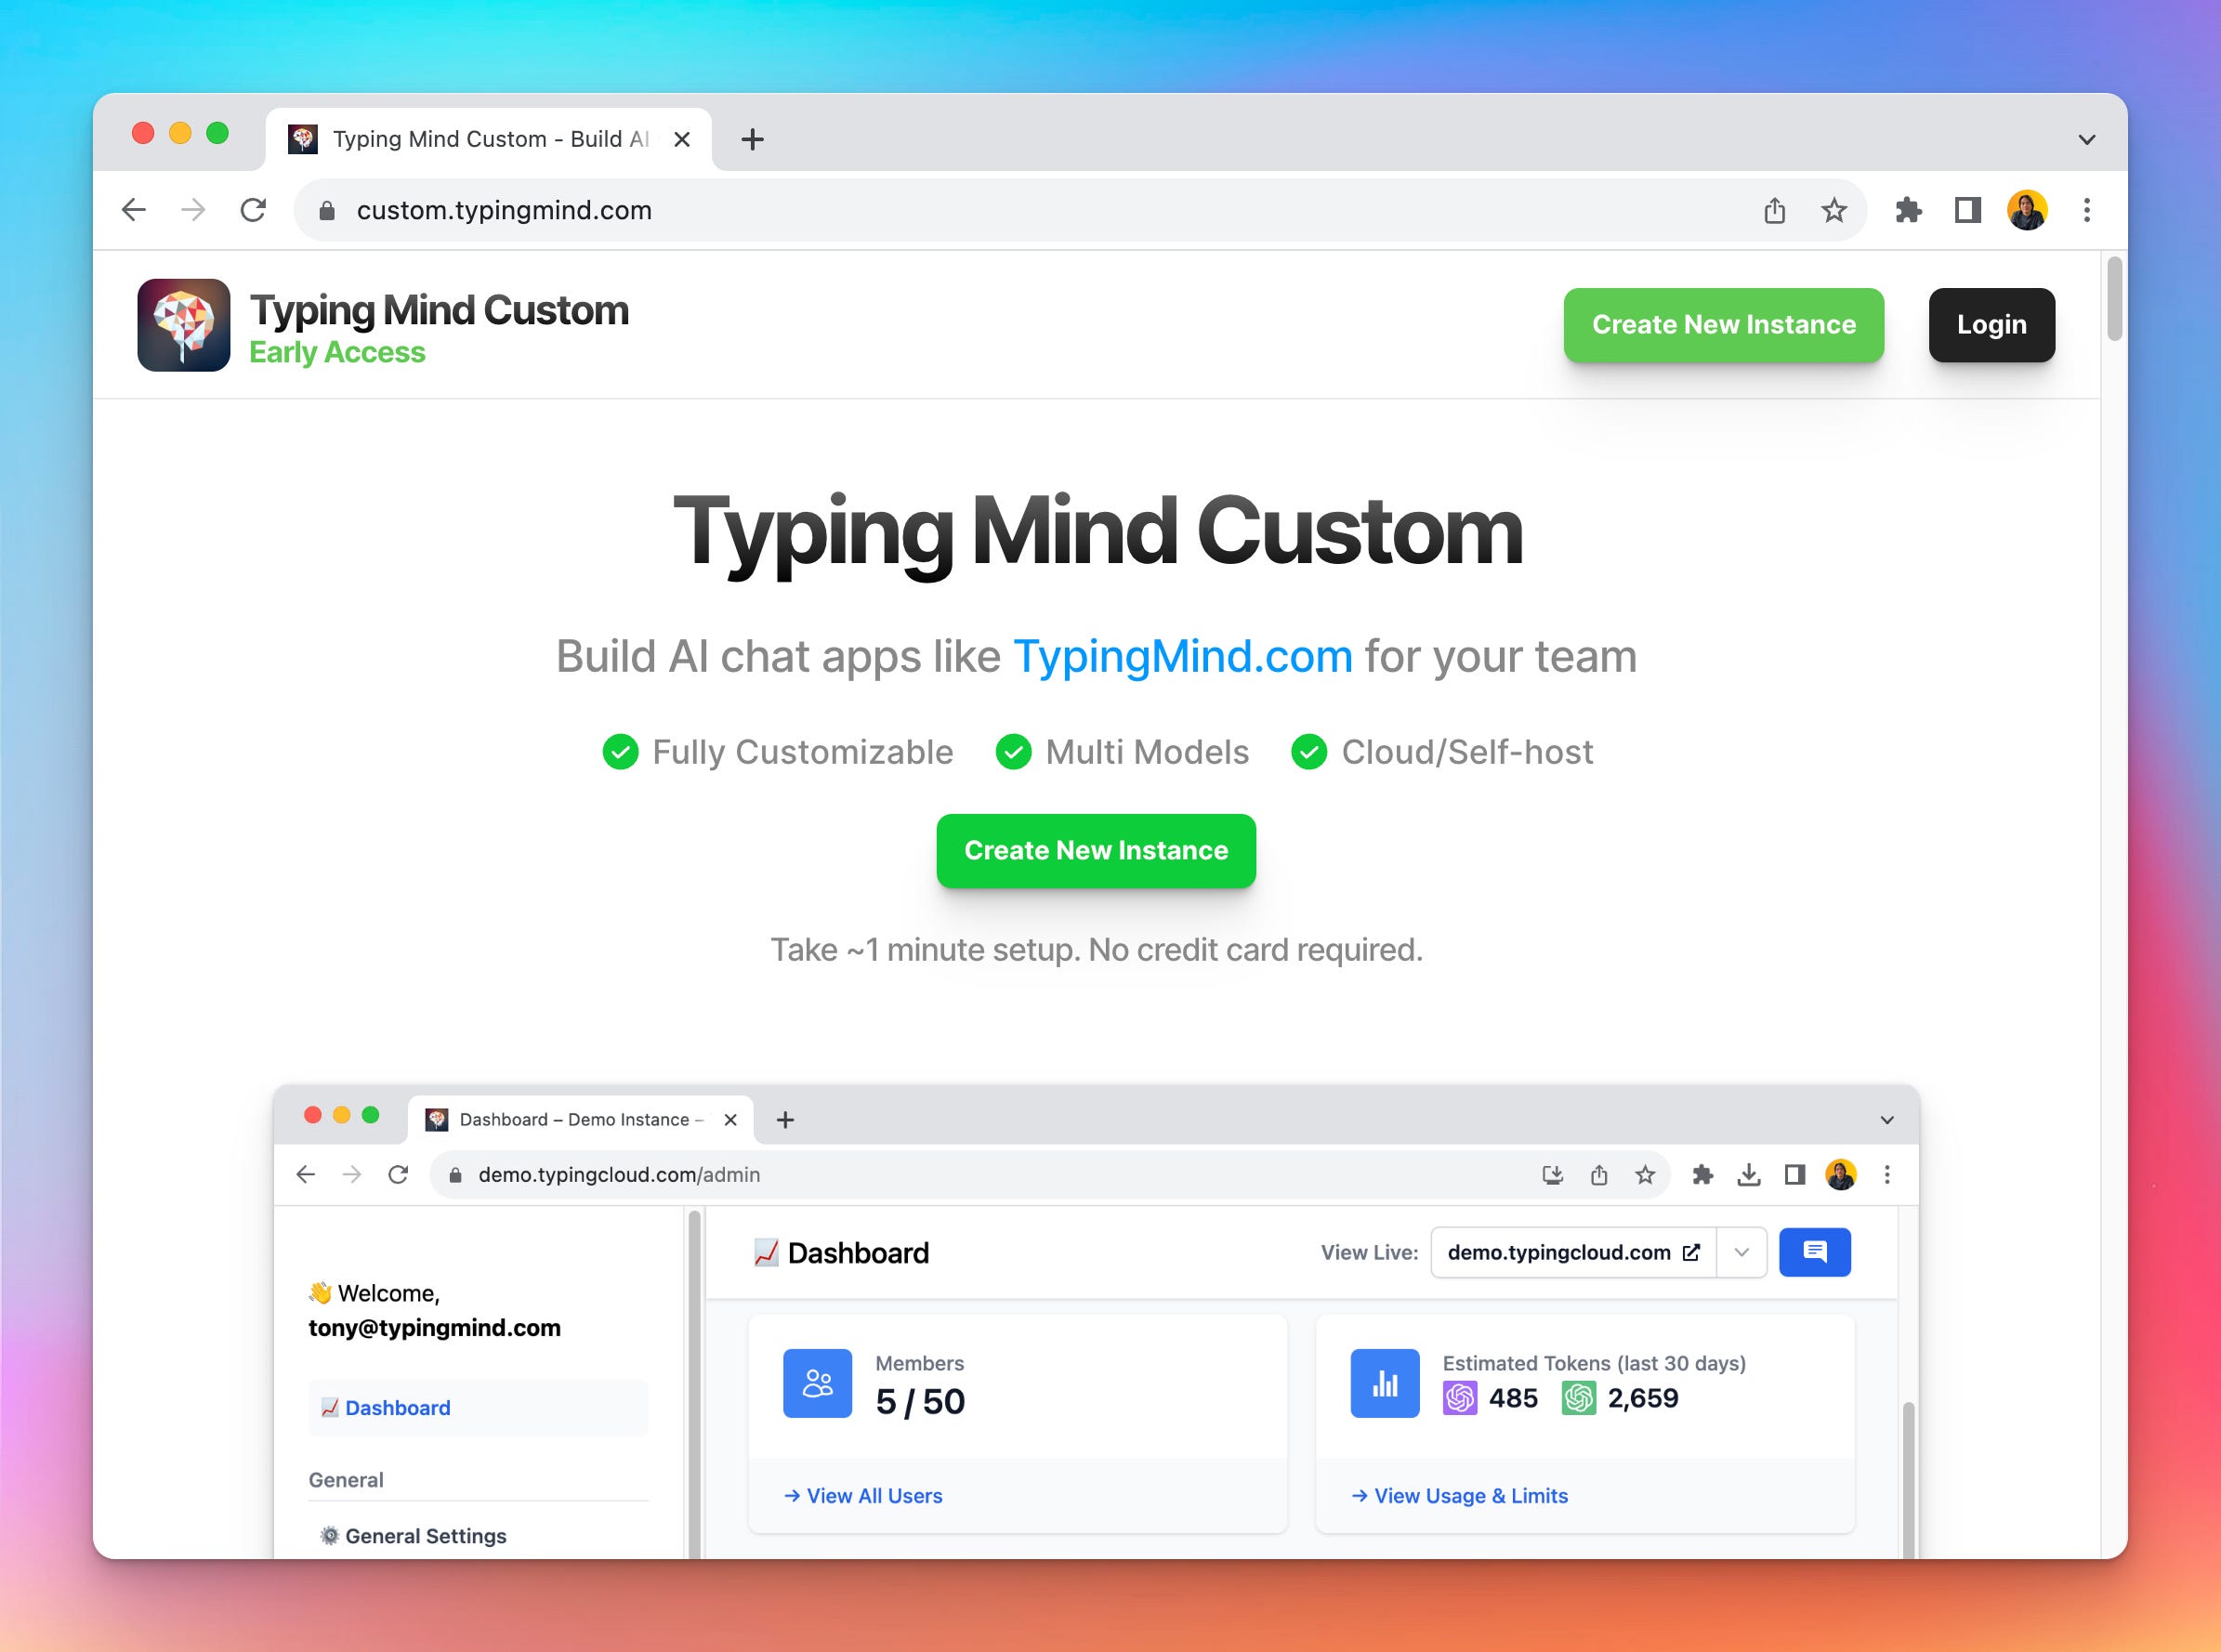Screen dimensions: 2221x1652
Task: Open a new browser tab with the plus
Action: click(x=753, y=139)
